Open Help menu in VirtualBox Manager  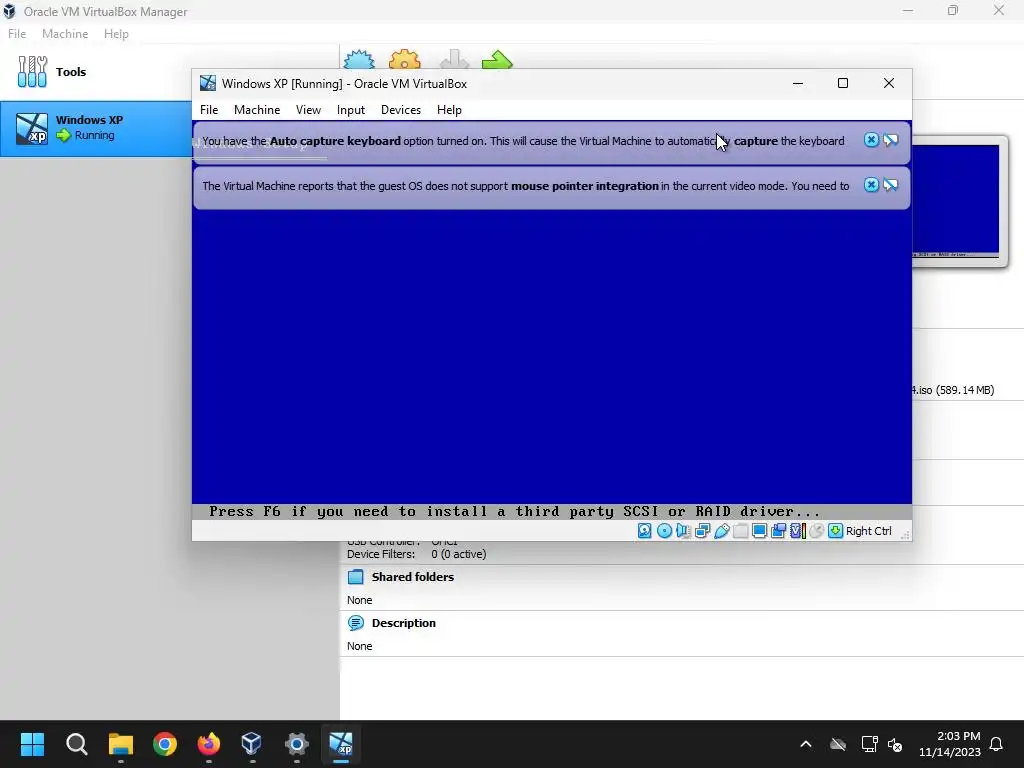pyautogui.click(x=116, y=34)
